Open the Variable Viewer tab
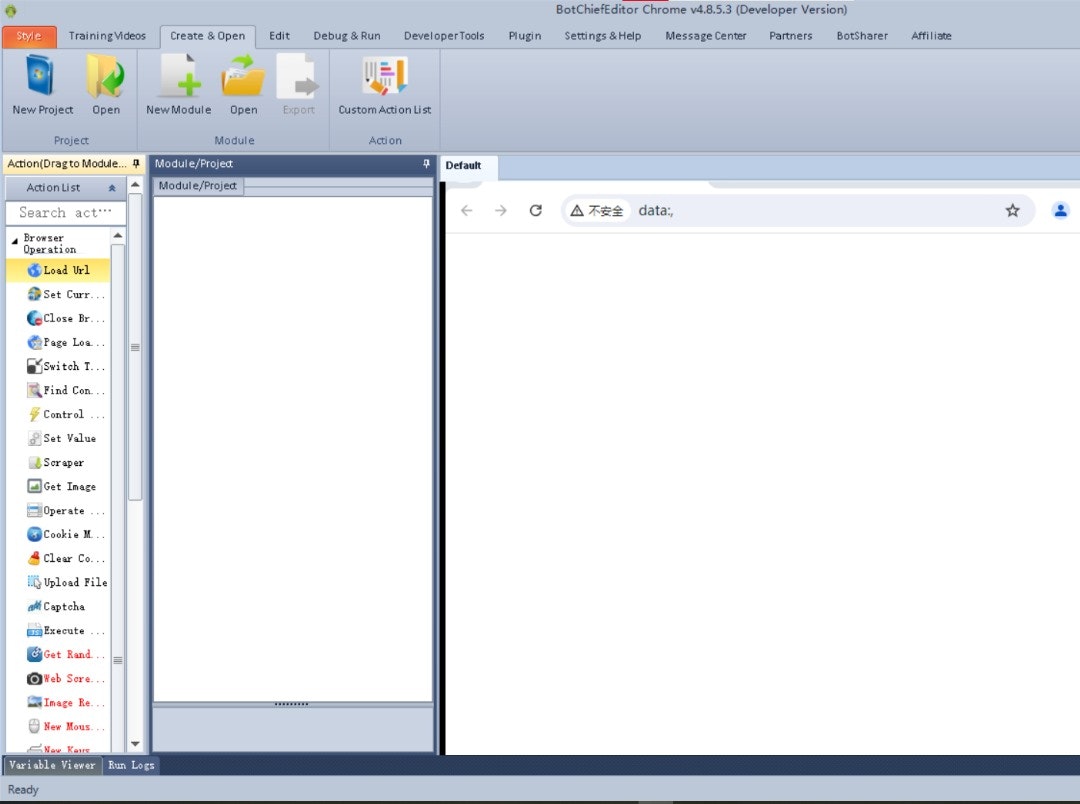1080x804 pixels. tap(52, 765)
